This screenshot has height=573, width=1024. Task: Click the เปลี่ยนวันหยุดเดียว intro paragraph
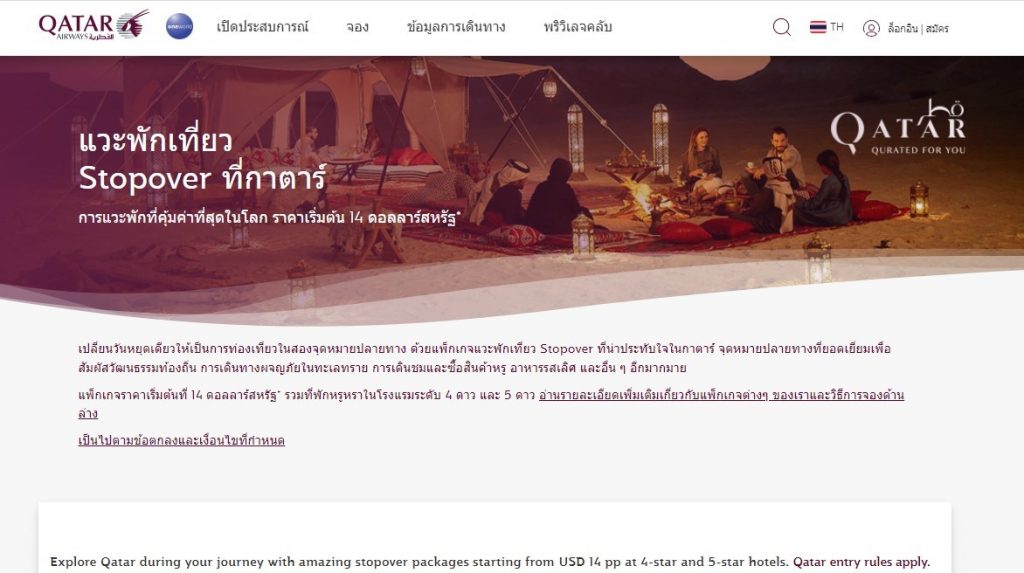[484, 358]
